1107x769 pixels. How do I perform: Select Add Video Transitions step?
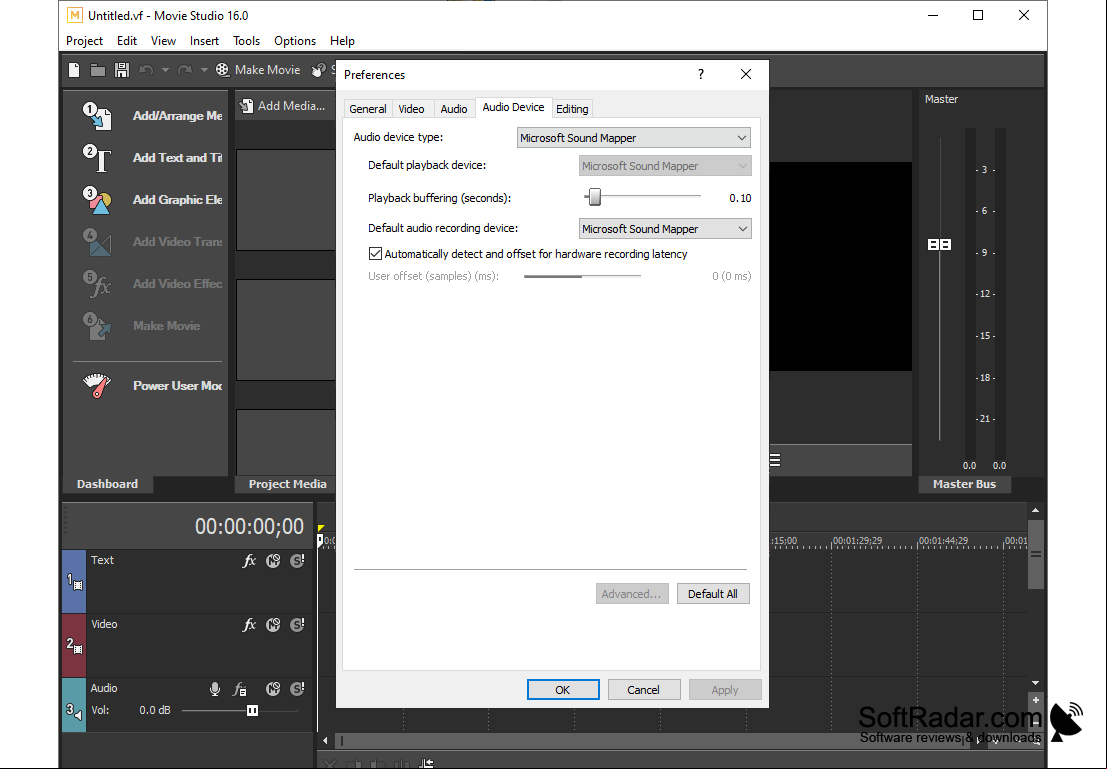tap(152, 242)
